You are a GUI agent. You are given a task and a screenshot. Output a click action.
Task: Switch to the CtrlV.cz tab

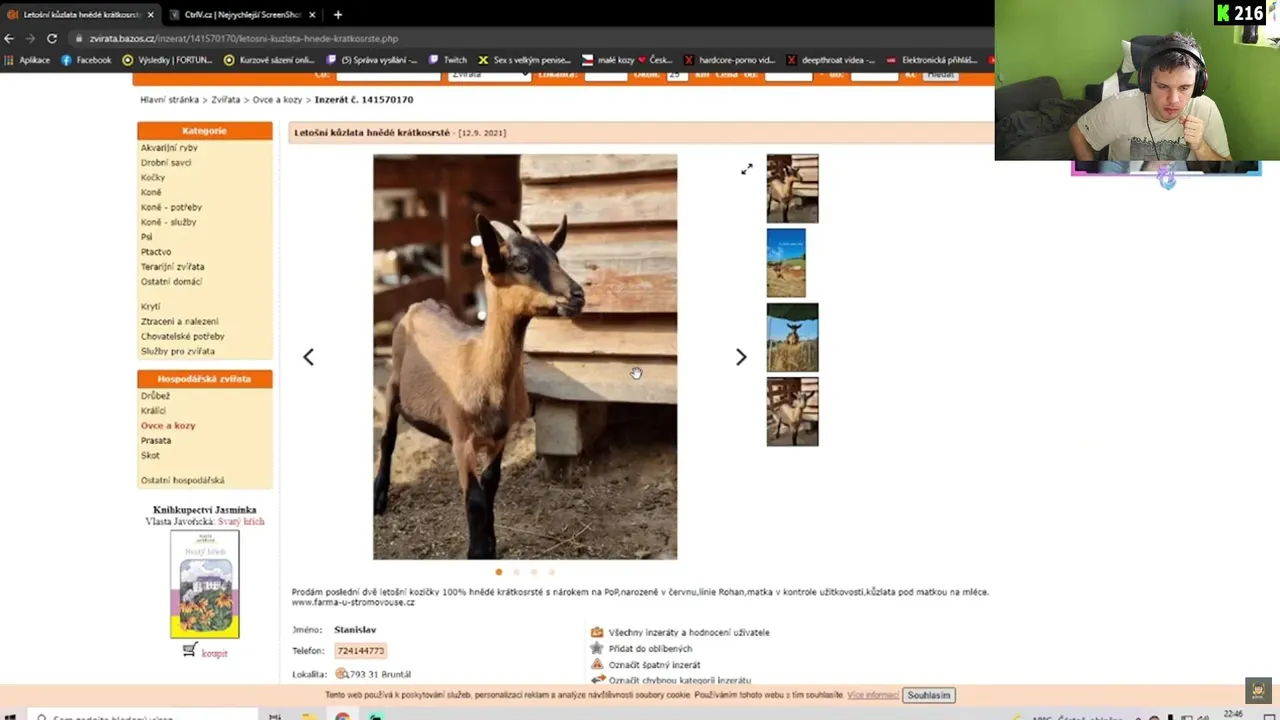242,15
